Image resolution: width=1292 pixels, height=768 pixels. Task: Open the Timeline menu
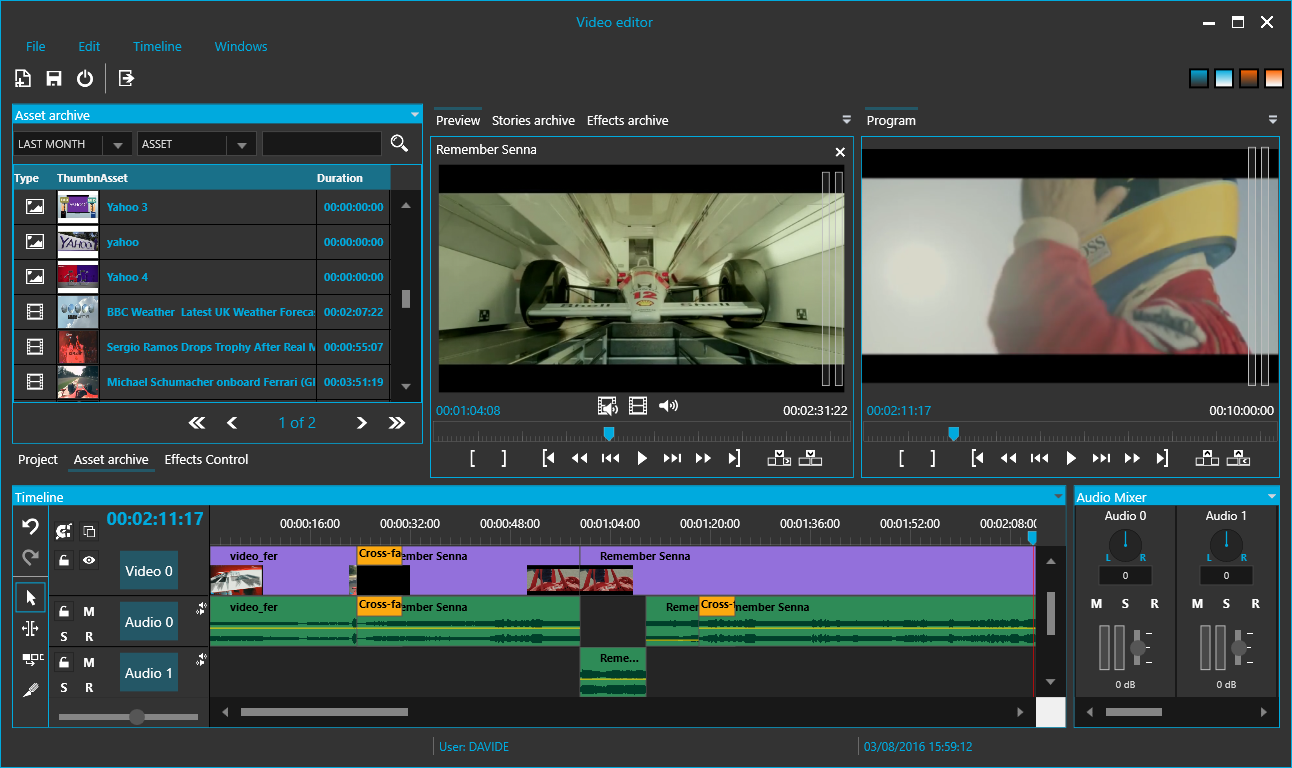pyautogui.click(x=157, y=46)
